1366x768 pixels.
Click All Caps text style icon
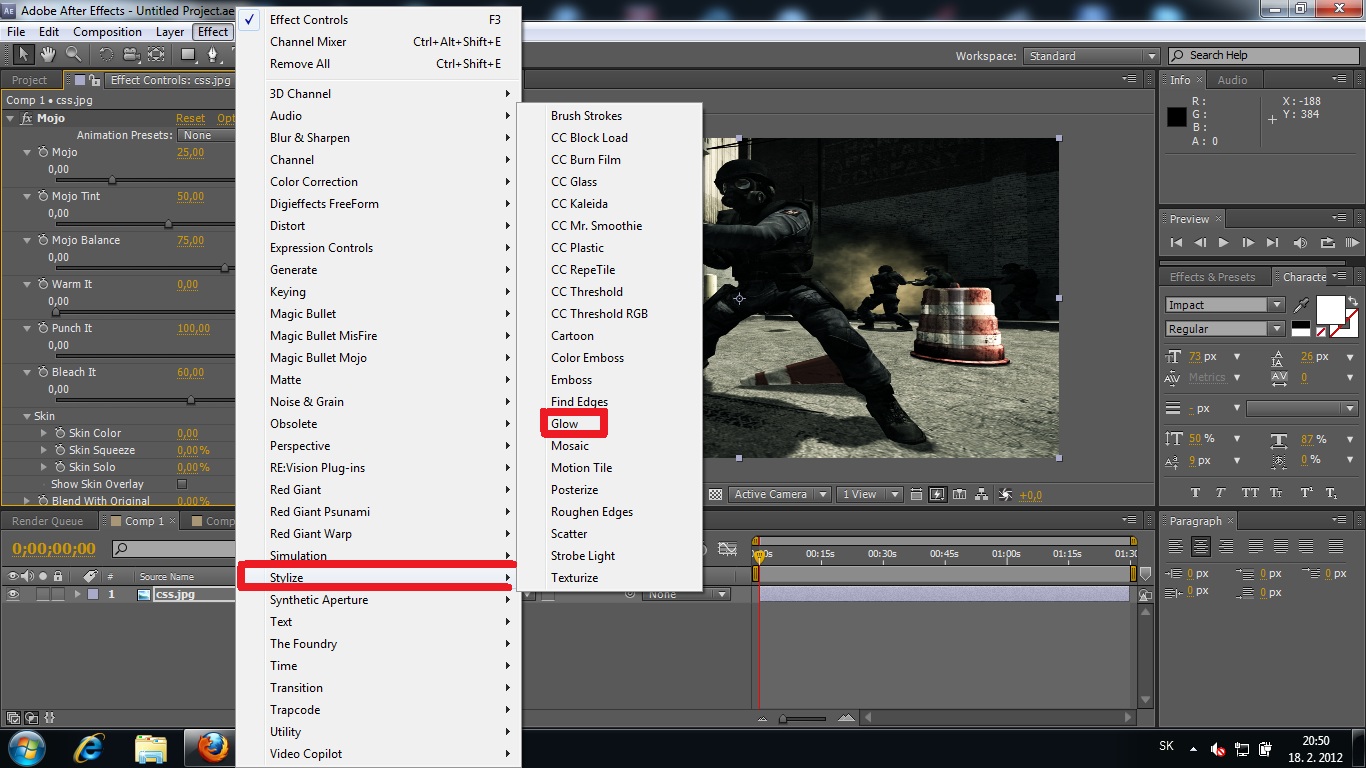pos(1250,493)
